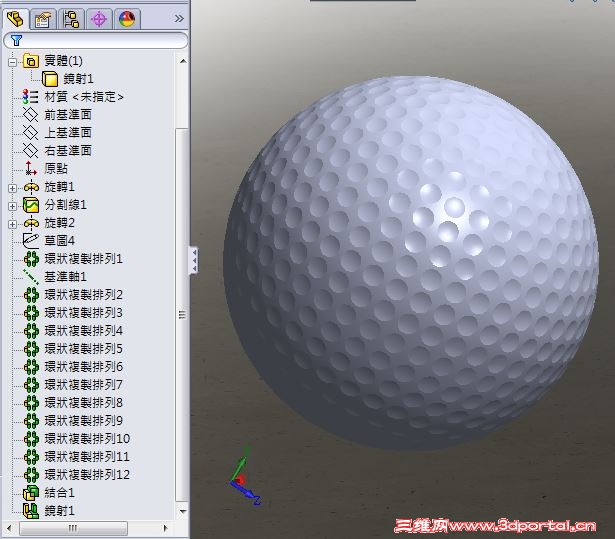Image resolution: width=615 pixels, height=539 pixels.
Task: Click the 環狀複製排列12 text label
Action: [87, 475]
